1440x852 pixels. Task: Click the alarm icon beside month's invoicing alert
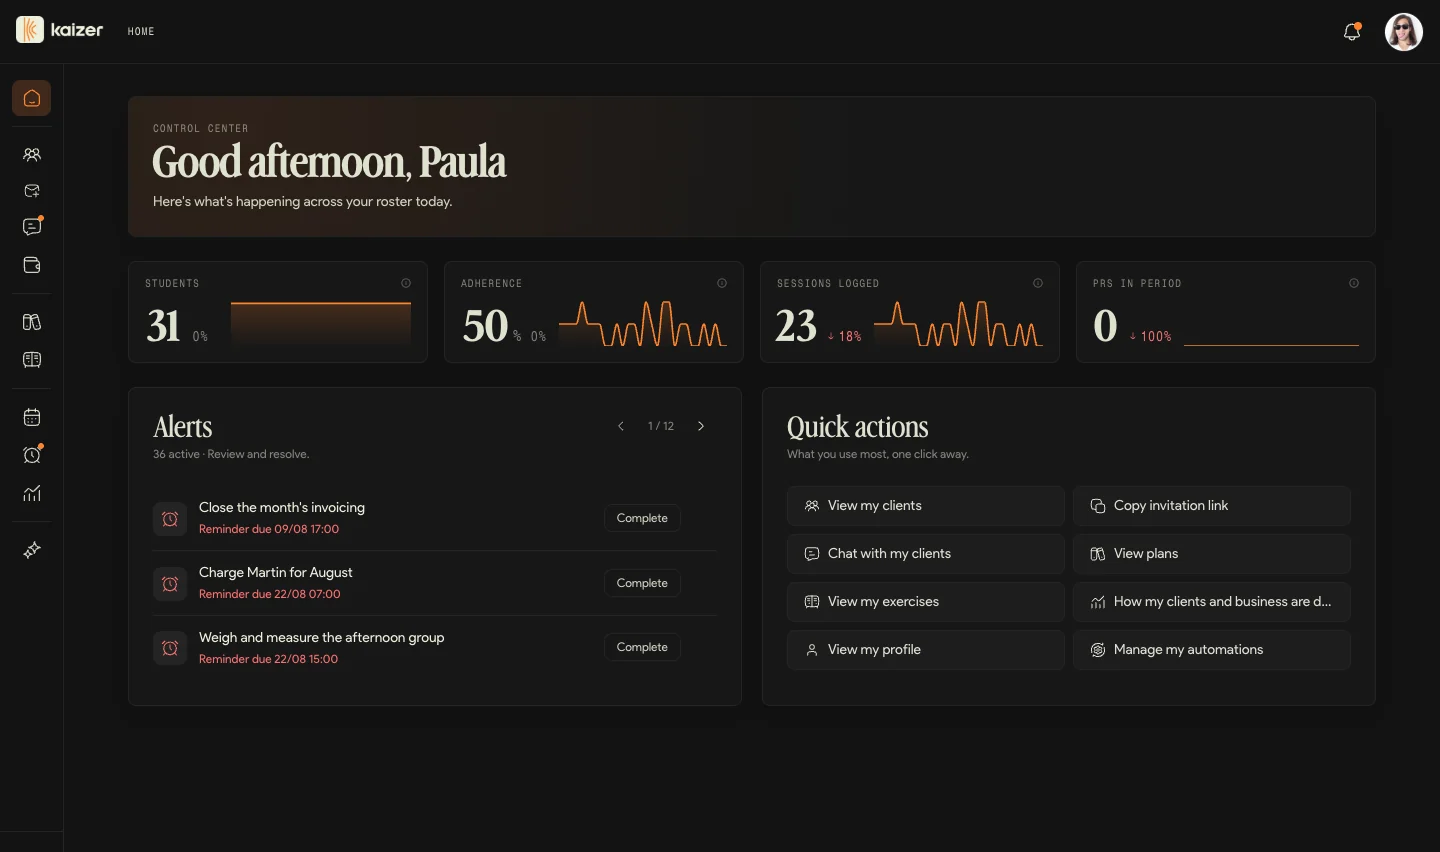[170, 519]
